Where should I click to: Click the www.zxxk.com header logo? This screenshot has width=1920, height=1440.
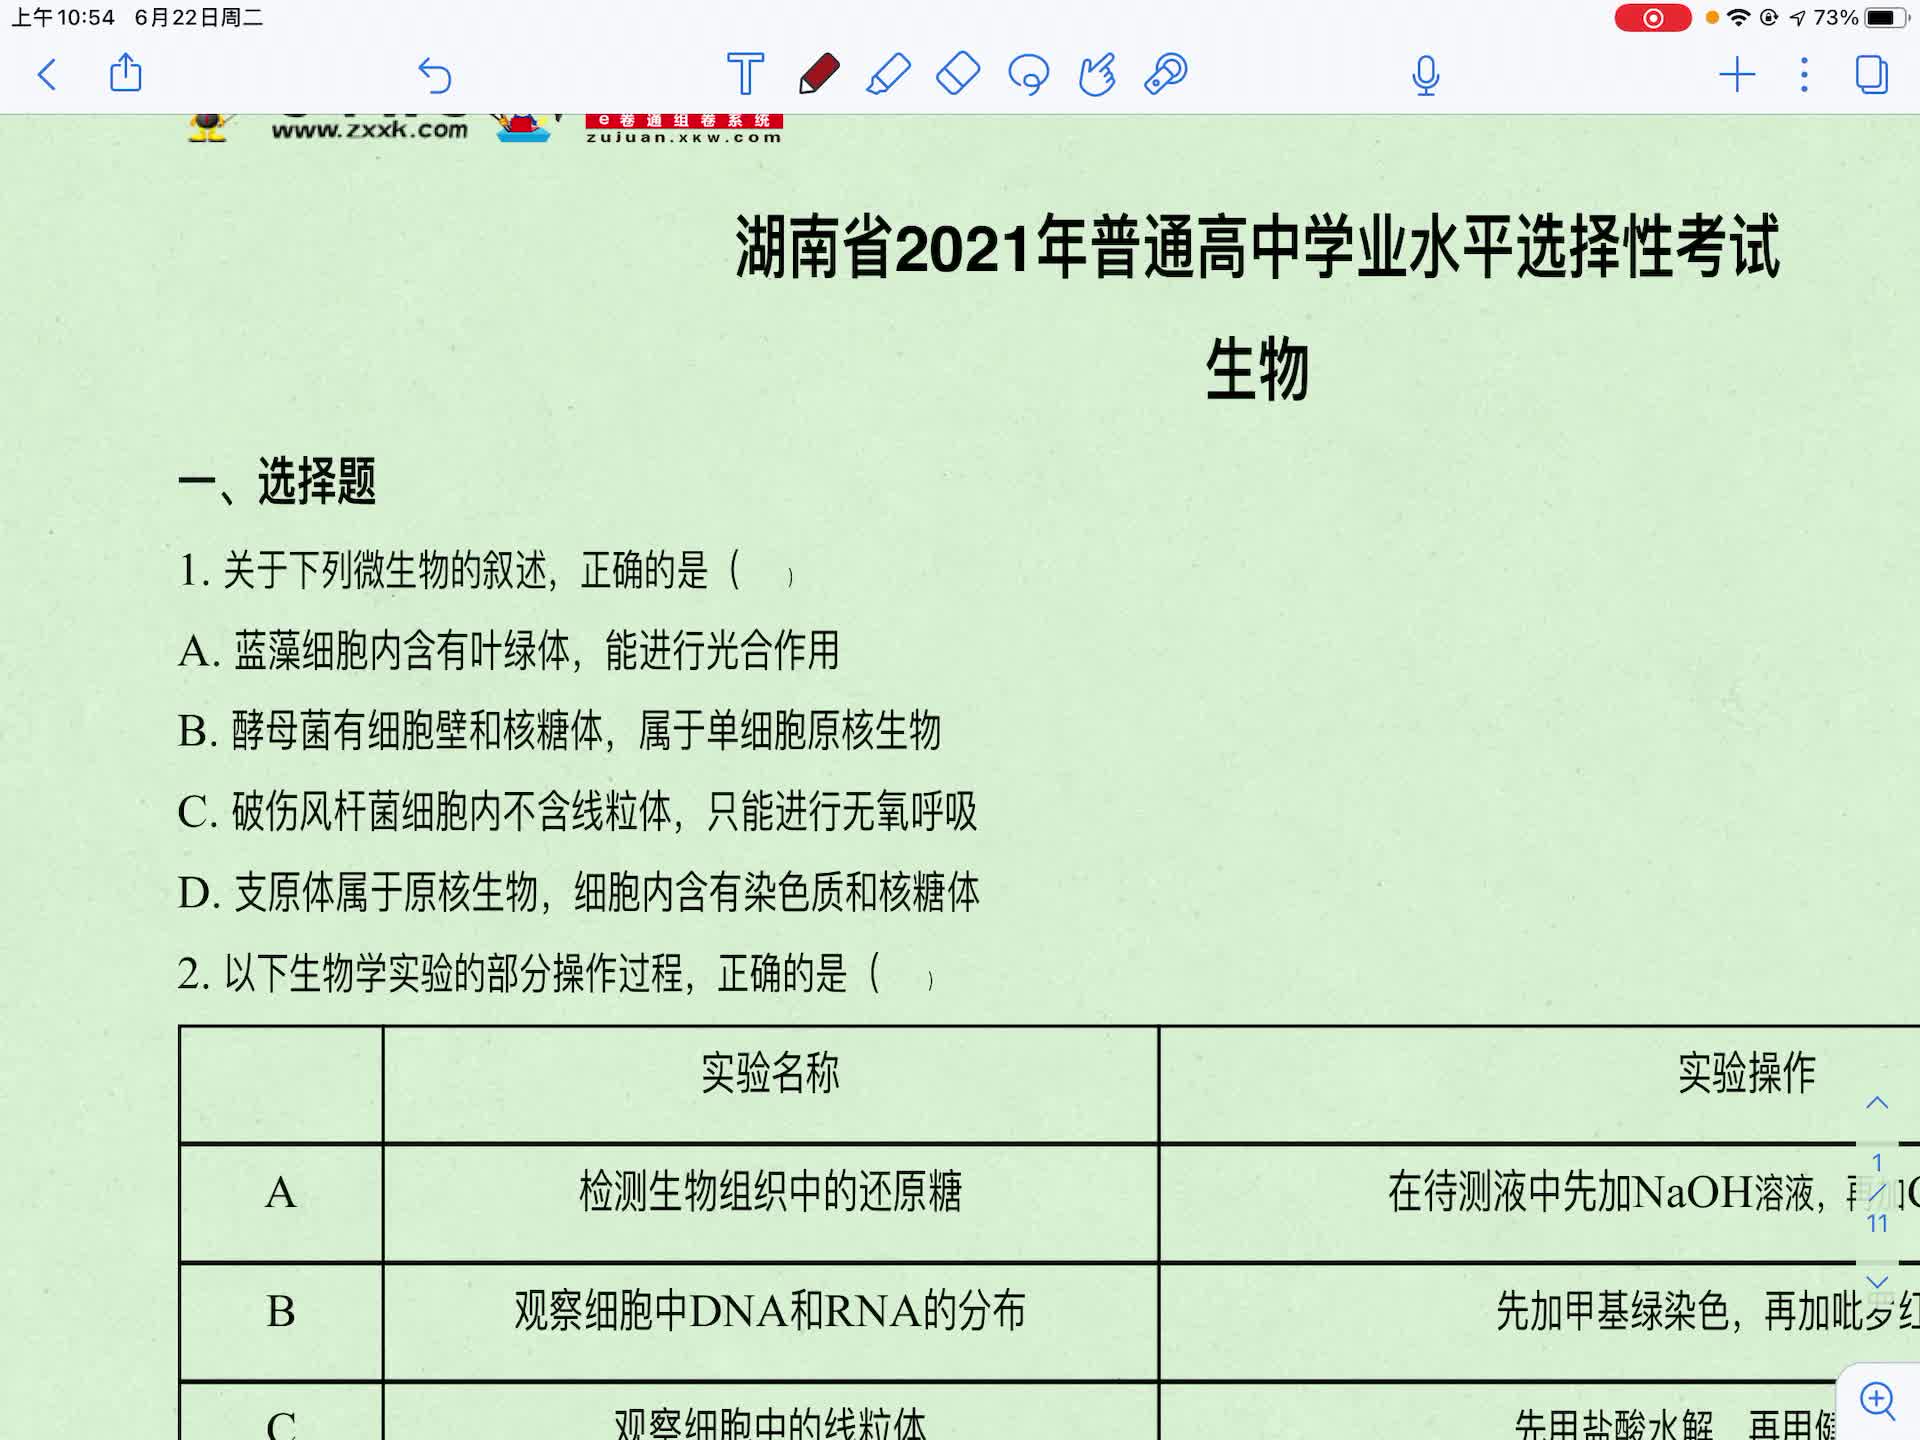pyautogui.click(x=369, y=128)
